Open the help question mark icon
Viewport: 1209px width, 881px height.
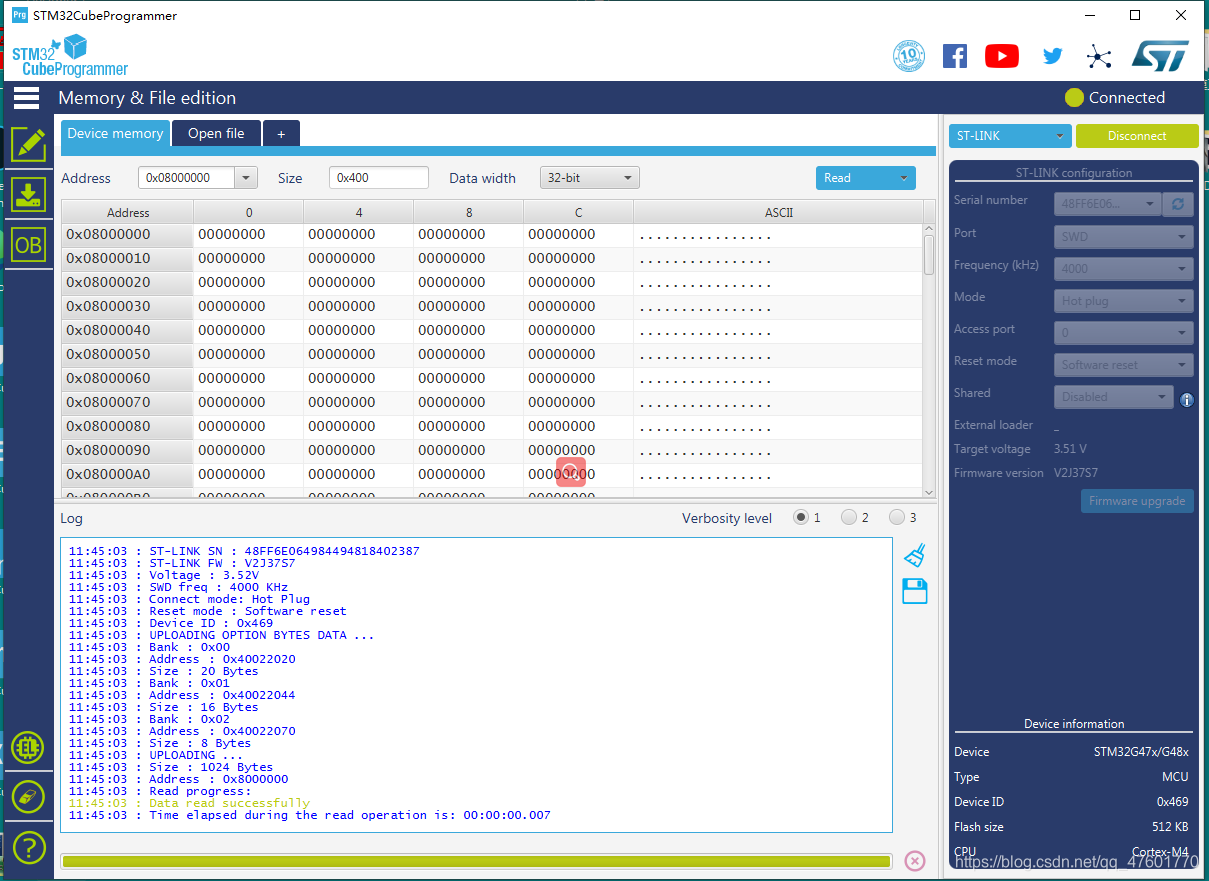coord(28,848)
